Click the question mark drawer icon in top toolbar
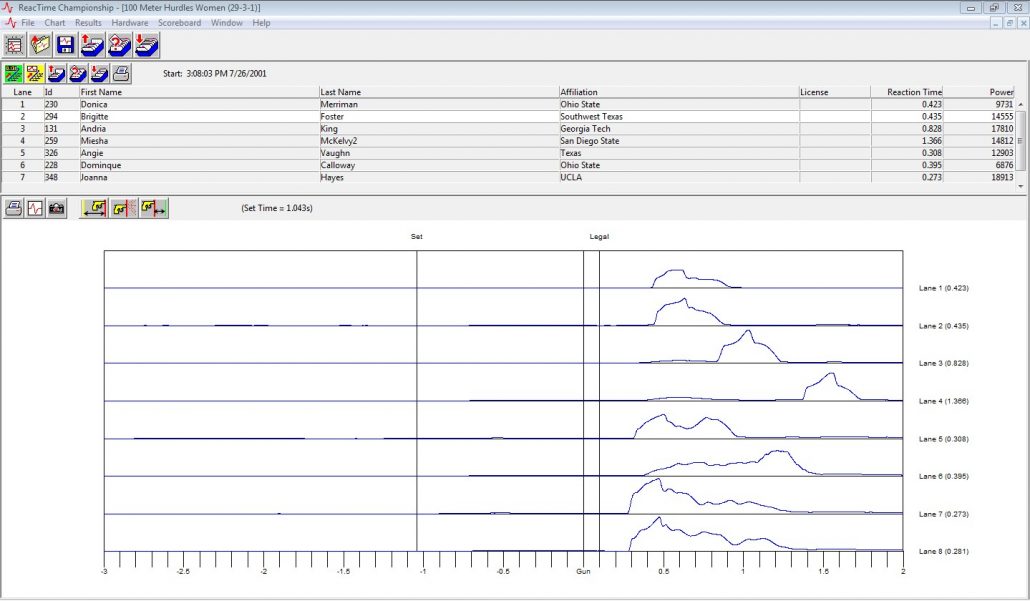Viewport: 1030px width, 601px height. coord(119,44)
